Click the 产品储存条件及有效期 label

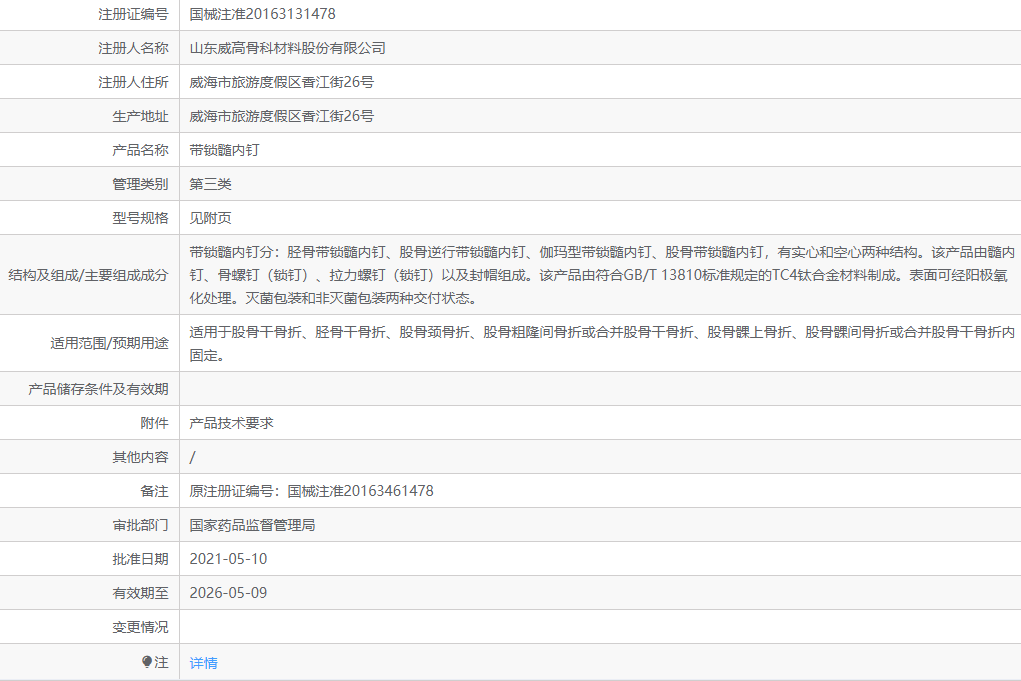(98, 389)
